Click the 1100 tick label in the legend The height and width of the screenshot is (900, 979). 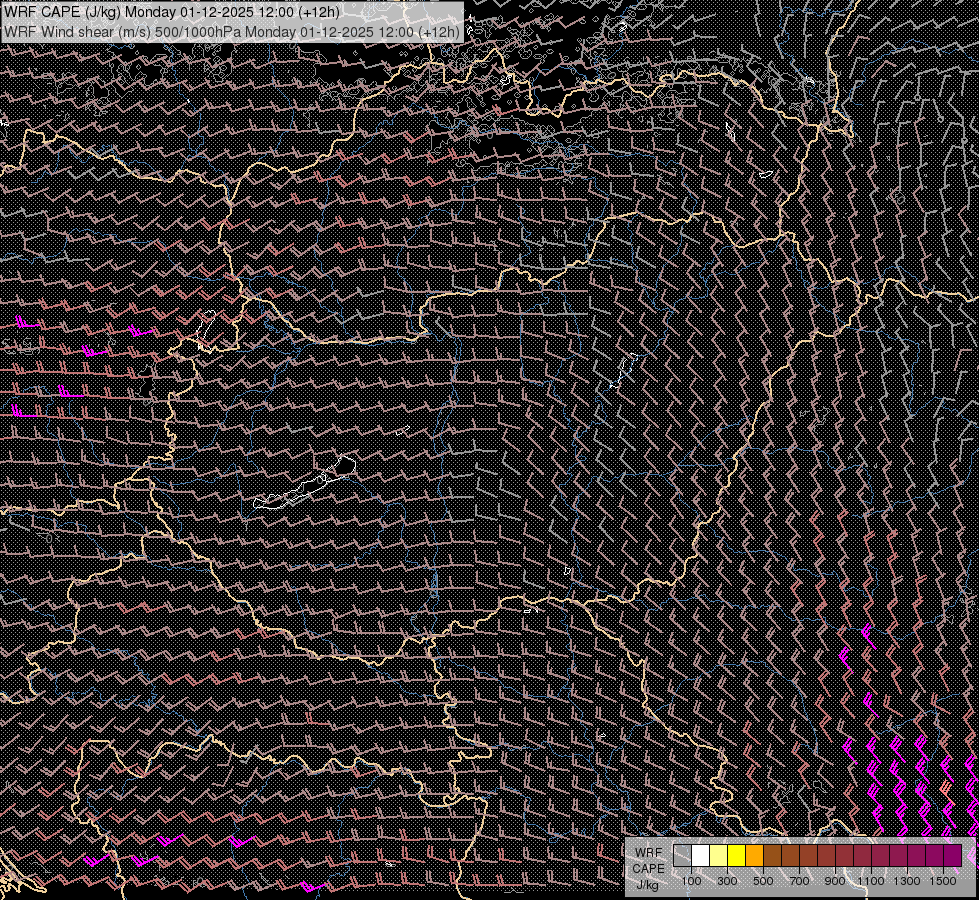coord(870,881)
